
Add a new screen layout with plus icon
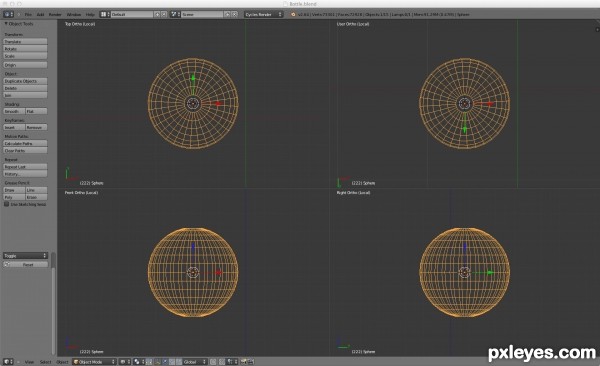(157, 14)
